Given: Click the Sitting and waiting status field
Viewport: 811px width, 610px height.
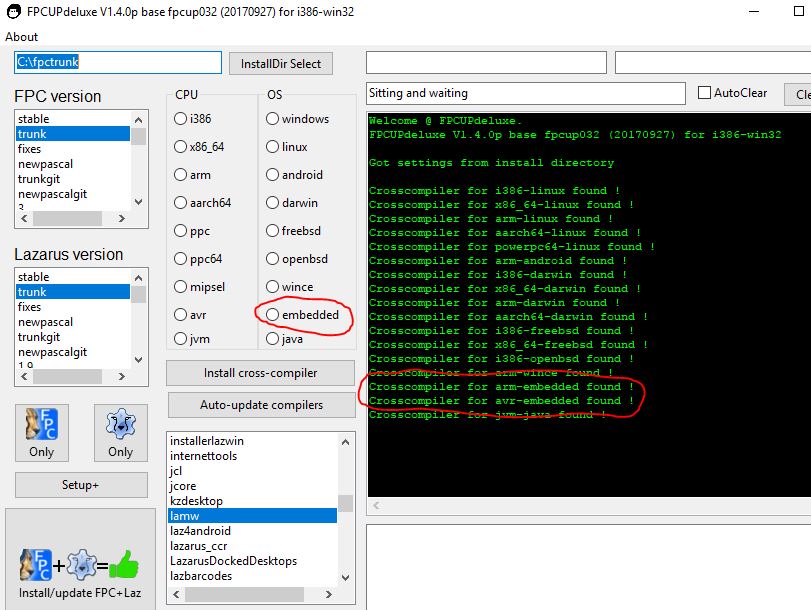Looking at the screenshot, I should click(525, 93).
